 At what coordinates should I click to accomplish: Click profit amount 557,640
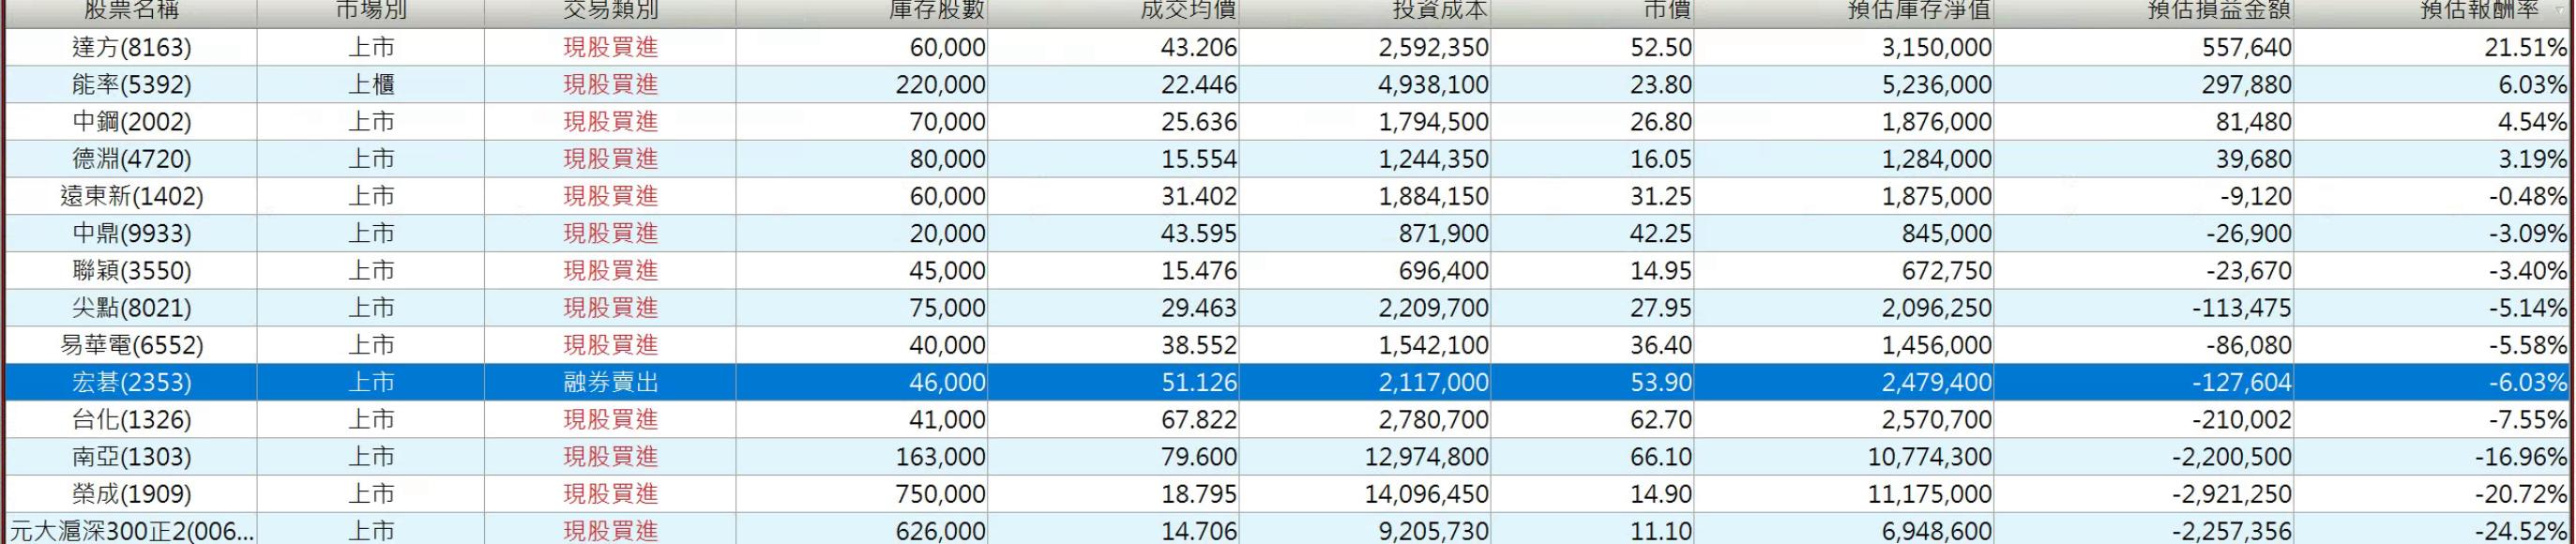[x=2246, y=47]
